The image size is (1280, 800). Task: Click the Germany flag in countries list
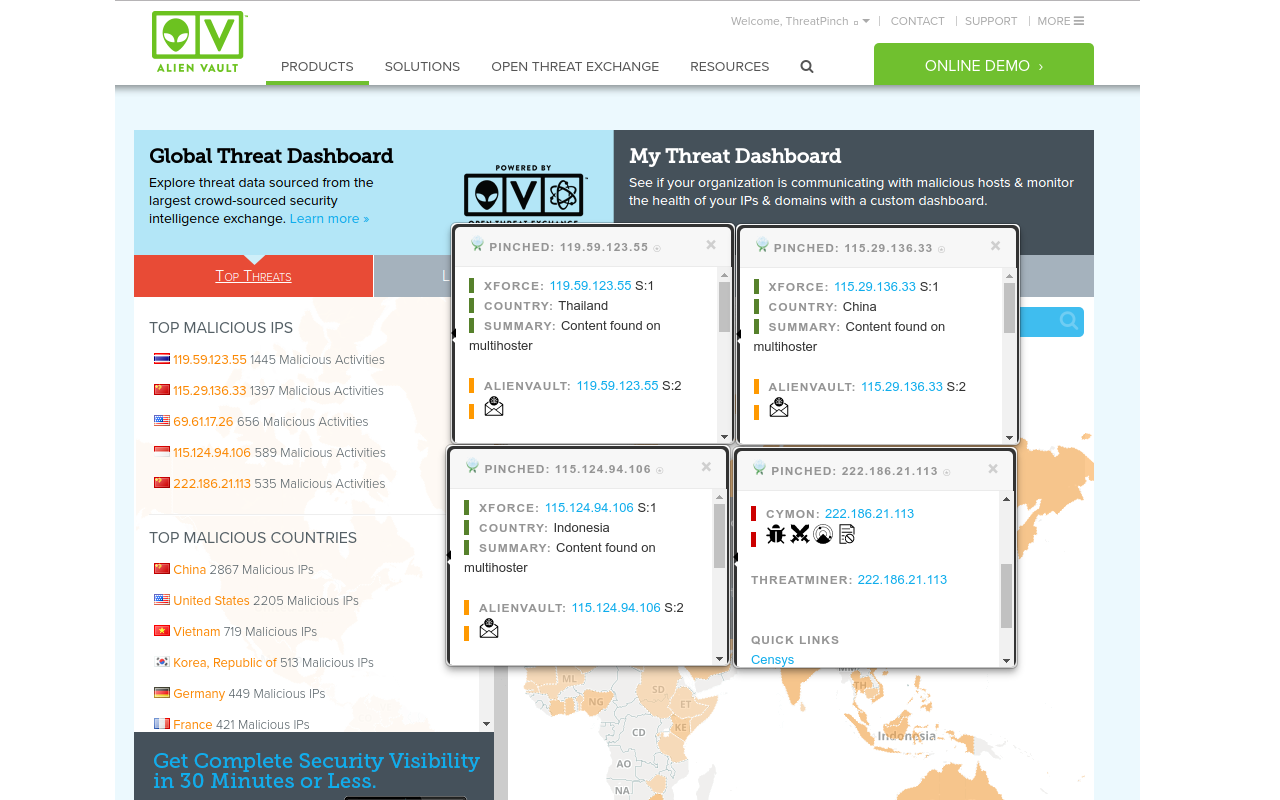162,693
